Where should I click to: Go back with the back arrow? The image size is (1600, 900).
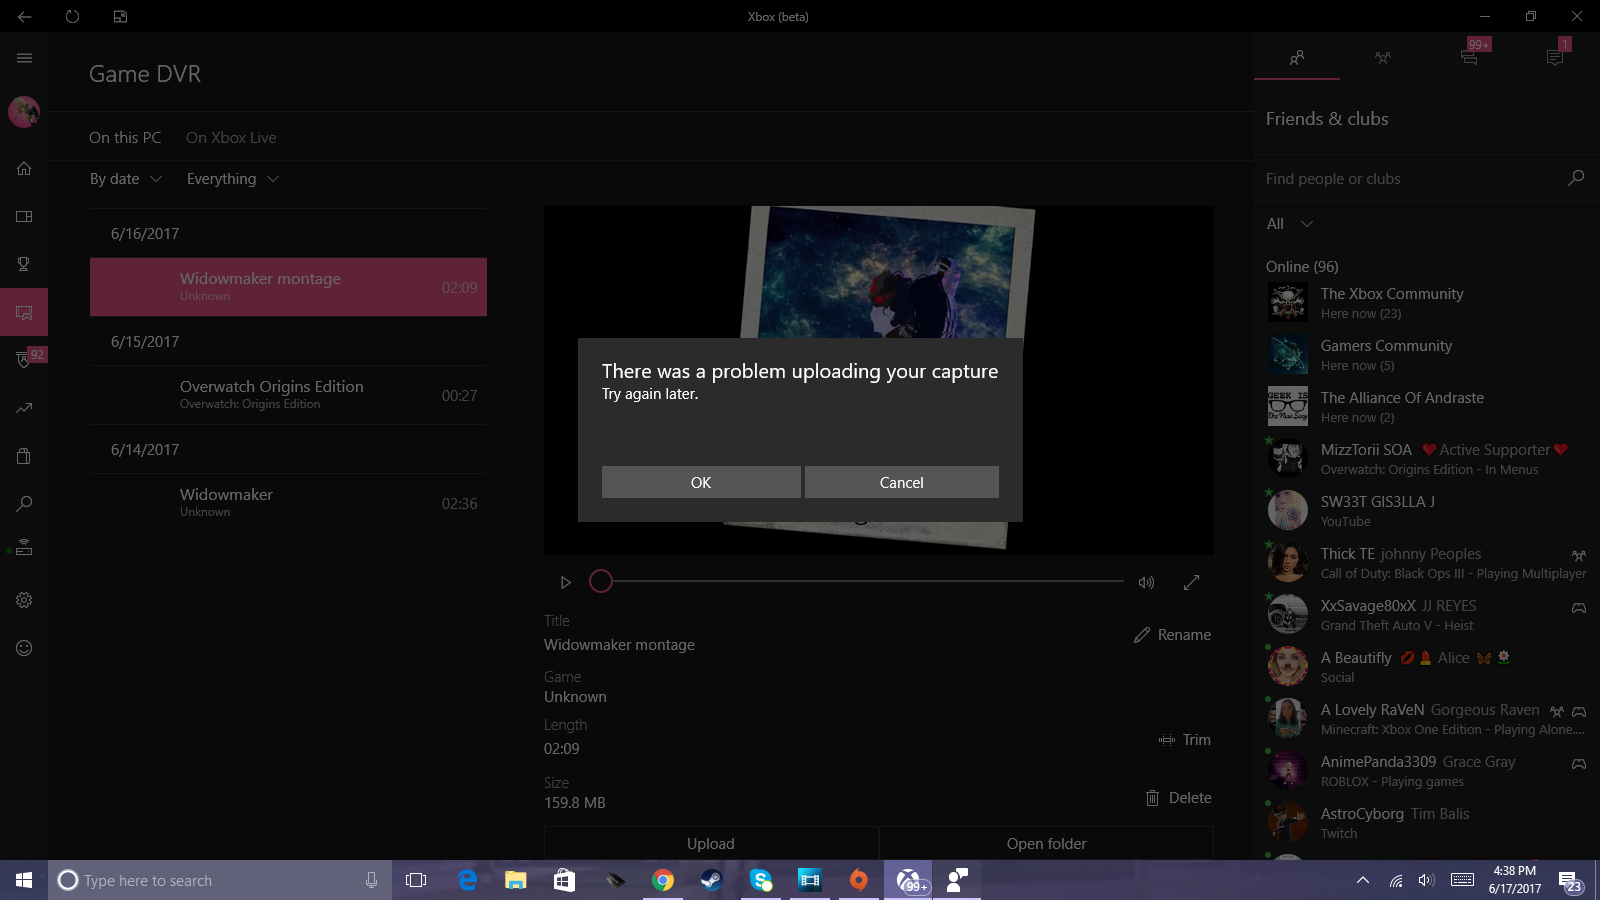pyautogui.click(x=24, y=16)
